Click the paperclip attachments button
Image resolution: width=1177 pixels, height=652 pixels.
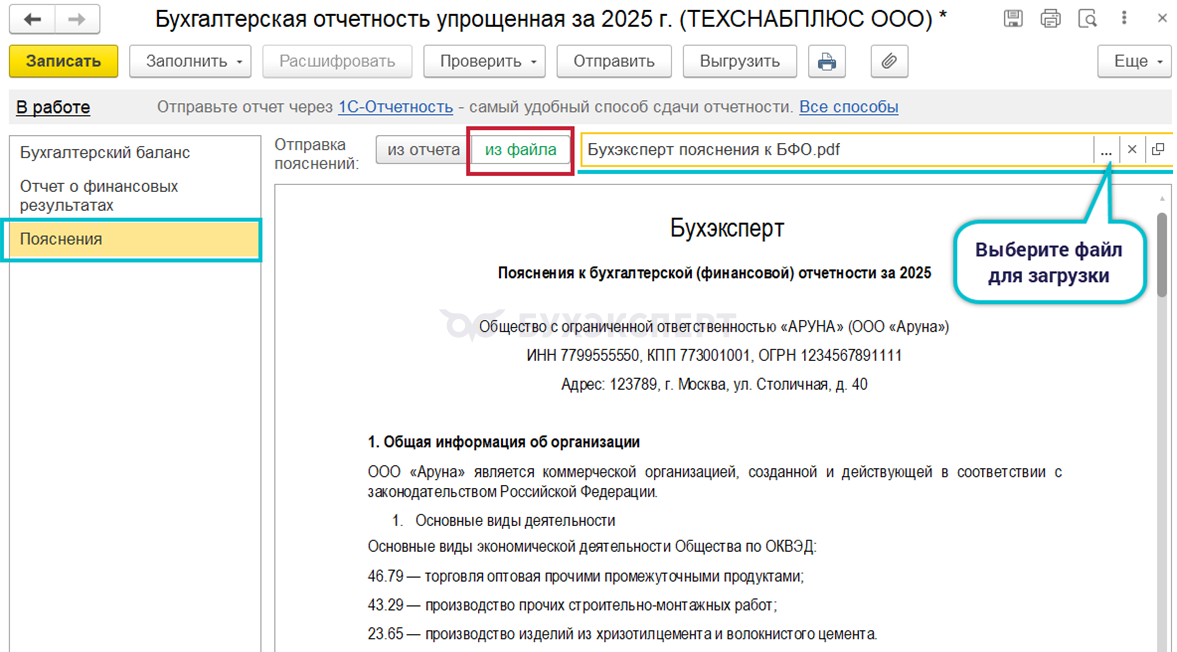[x=889, y=62]
